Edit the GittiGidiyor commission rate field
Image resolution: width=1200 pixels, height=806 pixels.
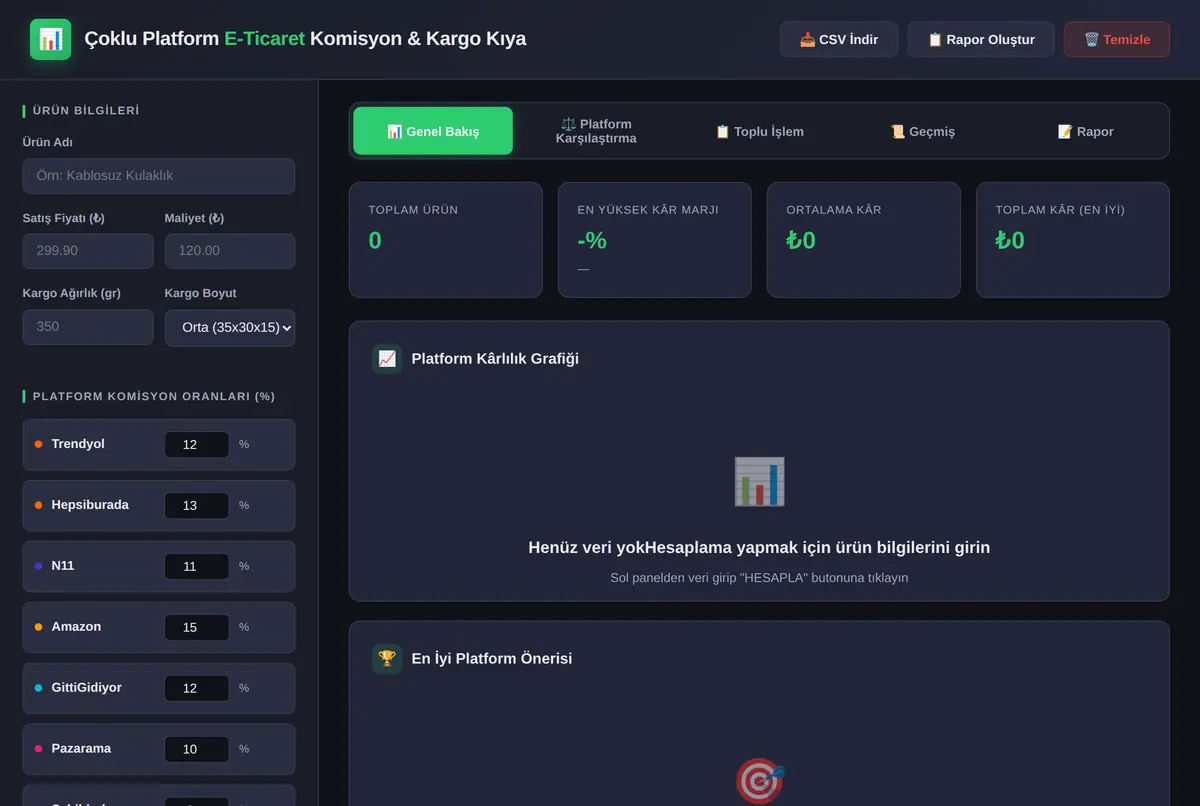(197, 689)
